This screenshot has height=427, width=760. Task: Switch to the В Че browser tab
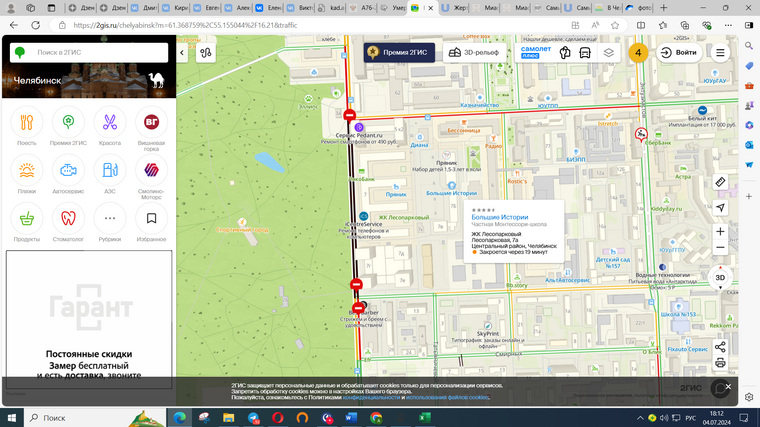[608, 8]
